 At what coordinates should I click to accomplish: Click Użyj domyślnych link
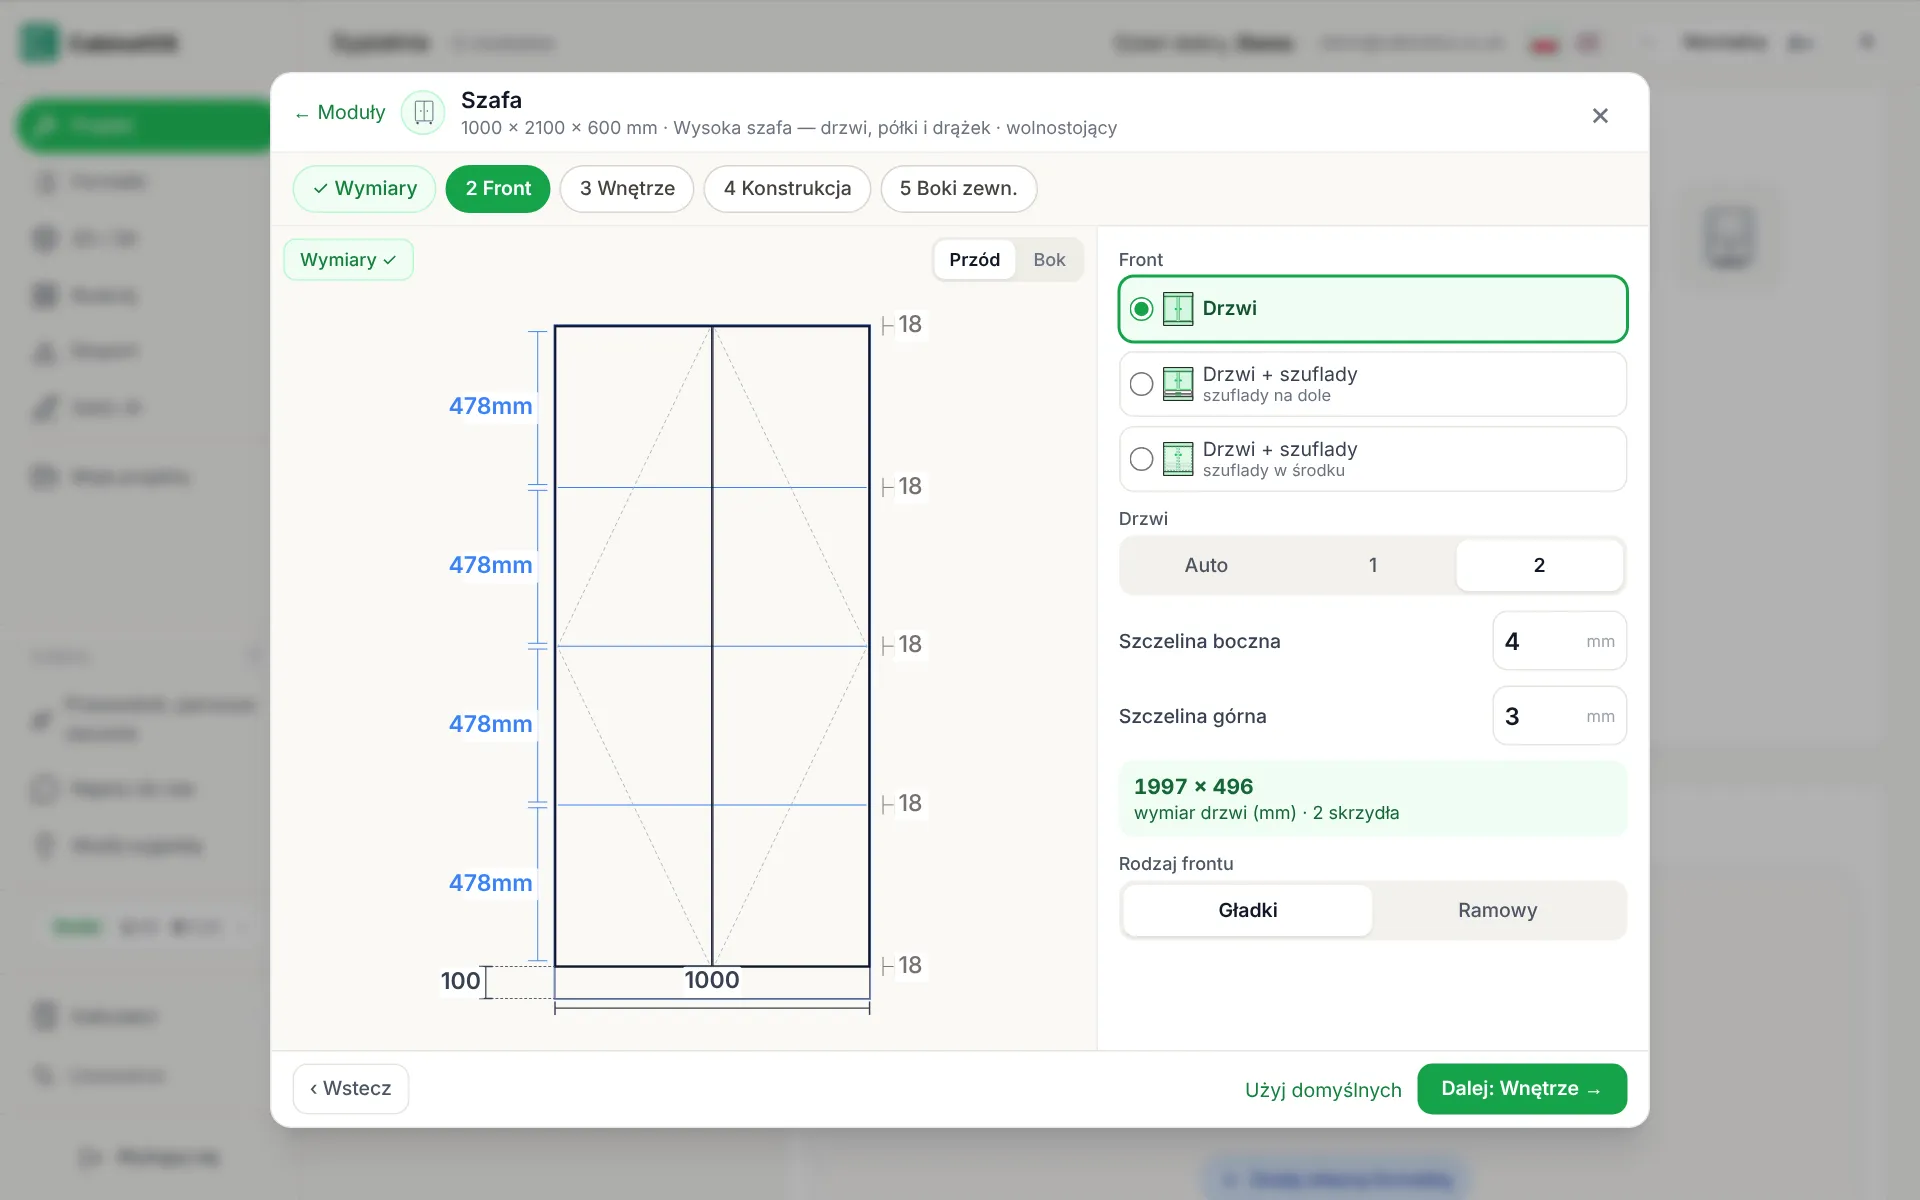click(x=1323, y=1090)
